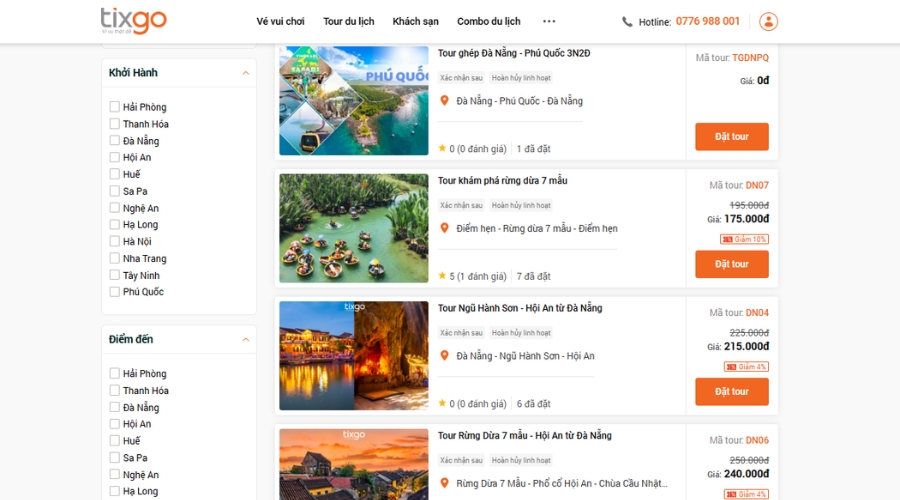Viewport: 900px width, 500px height.
Task: Open Tour Ngũ Hành Sơn - Hội An title
Action: pyautogui.click(x=520, y=308)
